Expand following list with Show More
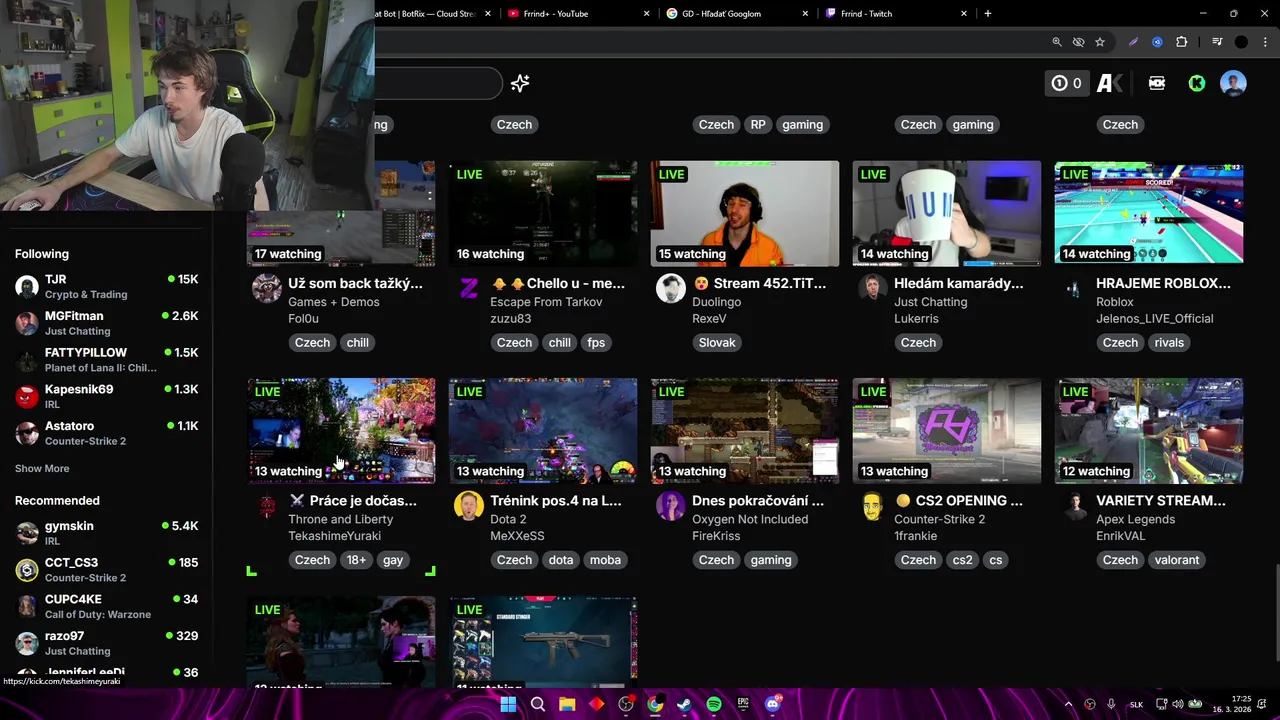The width and height of the screenshot is (1280, 720). [42, 468]
